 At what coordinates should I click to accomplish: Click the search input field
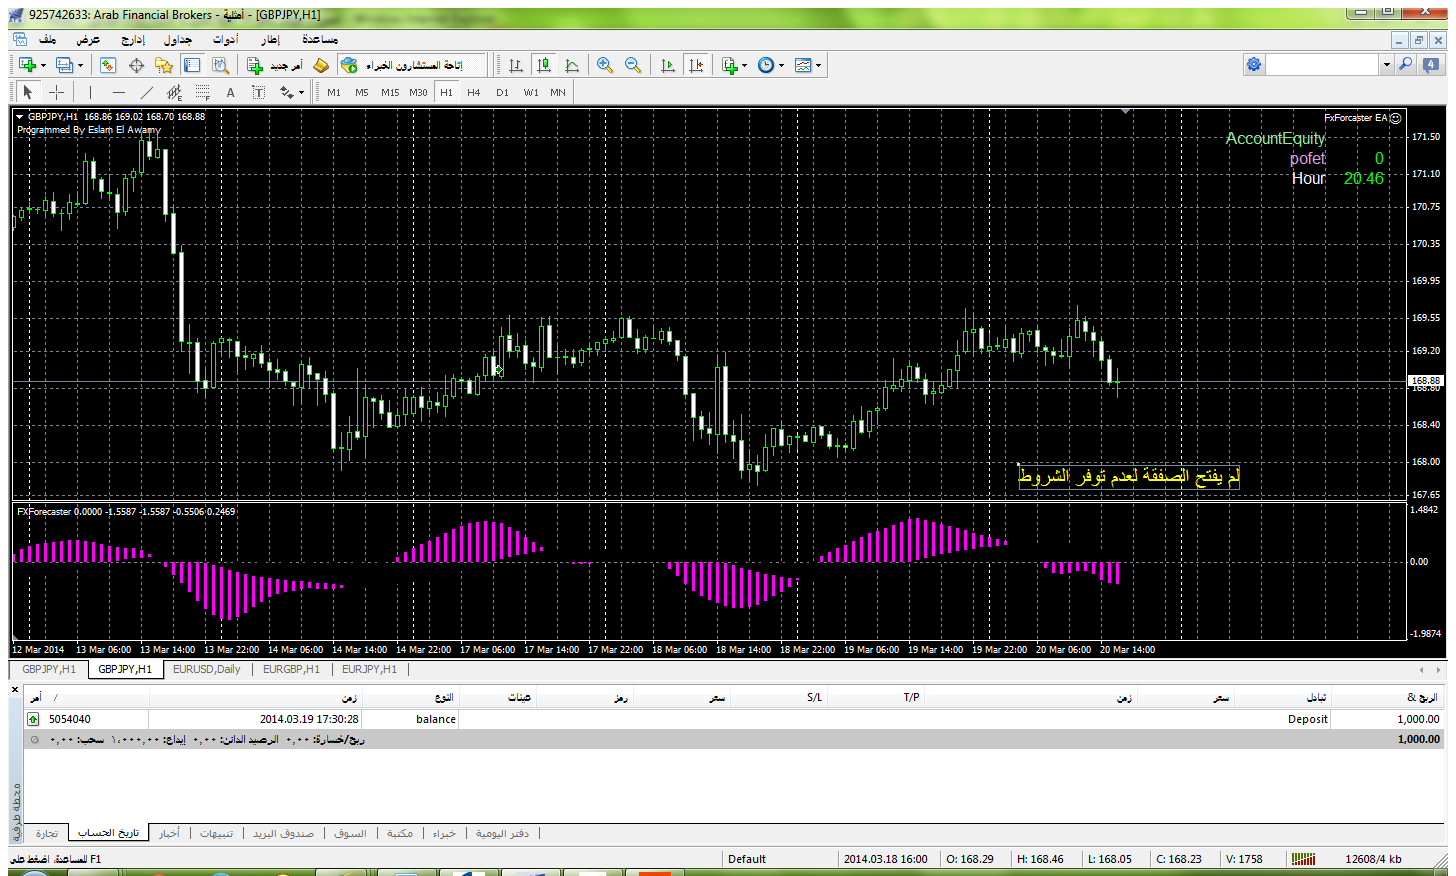click(x=1323, y=65)
